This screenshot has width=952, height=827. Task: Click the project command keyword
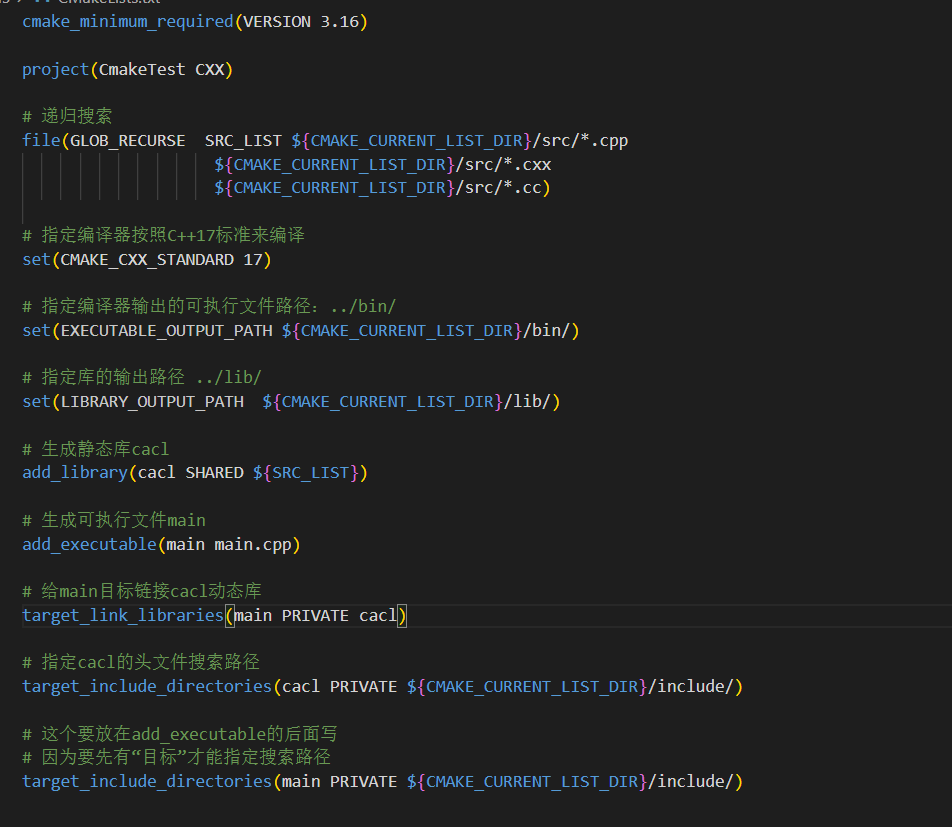click(55, 70)
